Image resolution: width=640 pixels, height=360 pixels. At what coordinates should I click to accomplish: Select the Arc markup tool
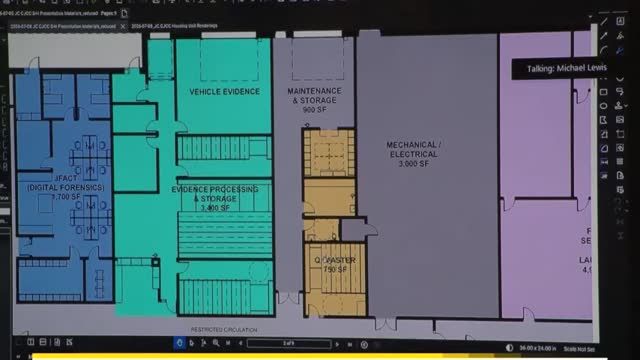[604, 50]
